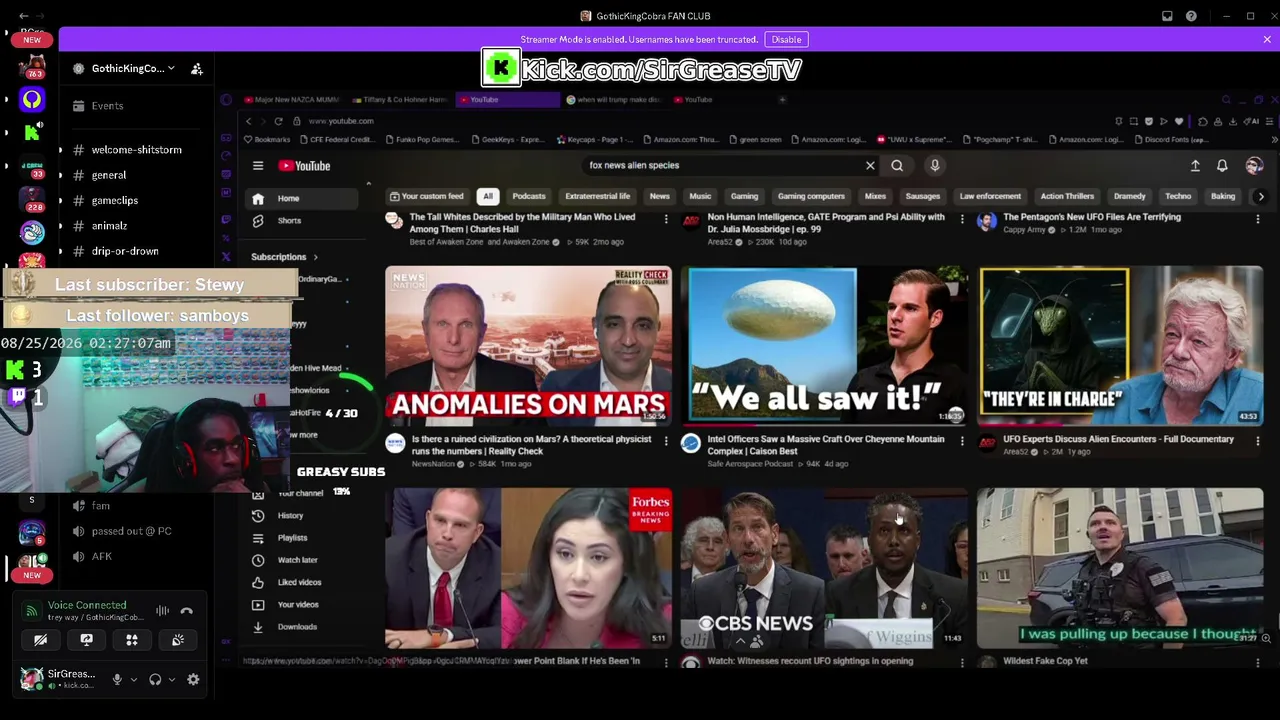Open the Events calendar icon
The width and height of the screenshot is (1280, 720).
click(78, 106)
